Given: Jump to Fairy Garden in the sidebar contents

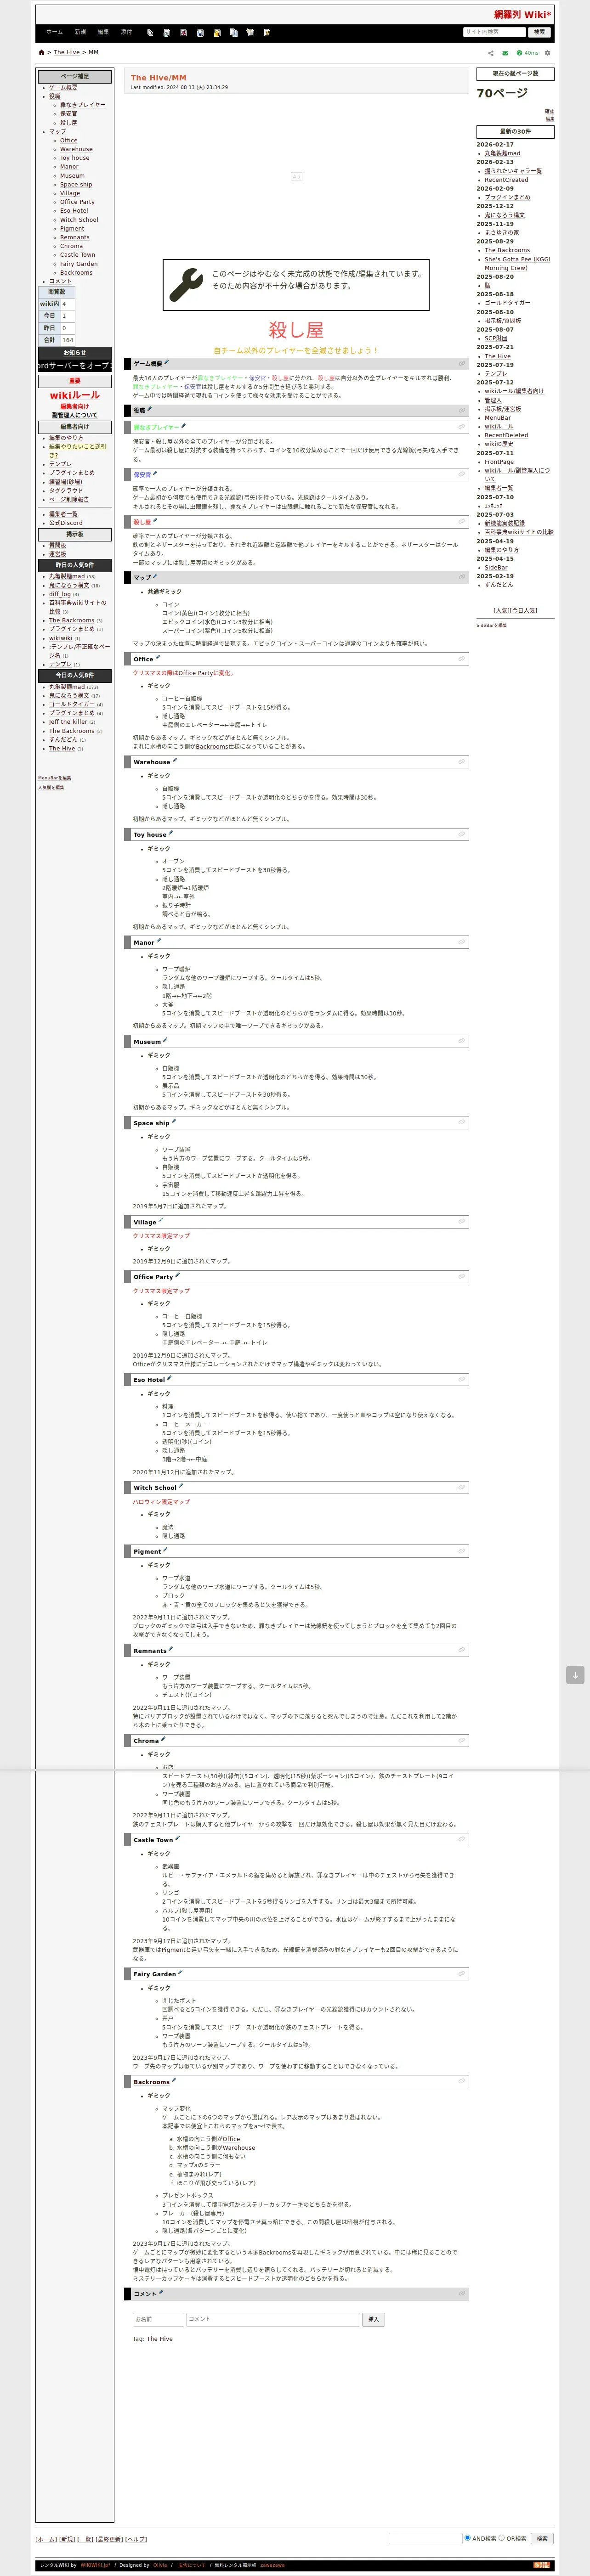Looking at the screenshot, I should pyautogui.click(x=79, y=264).
